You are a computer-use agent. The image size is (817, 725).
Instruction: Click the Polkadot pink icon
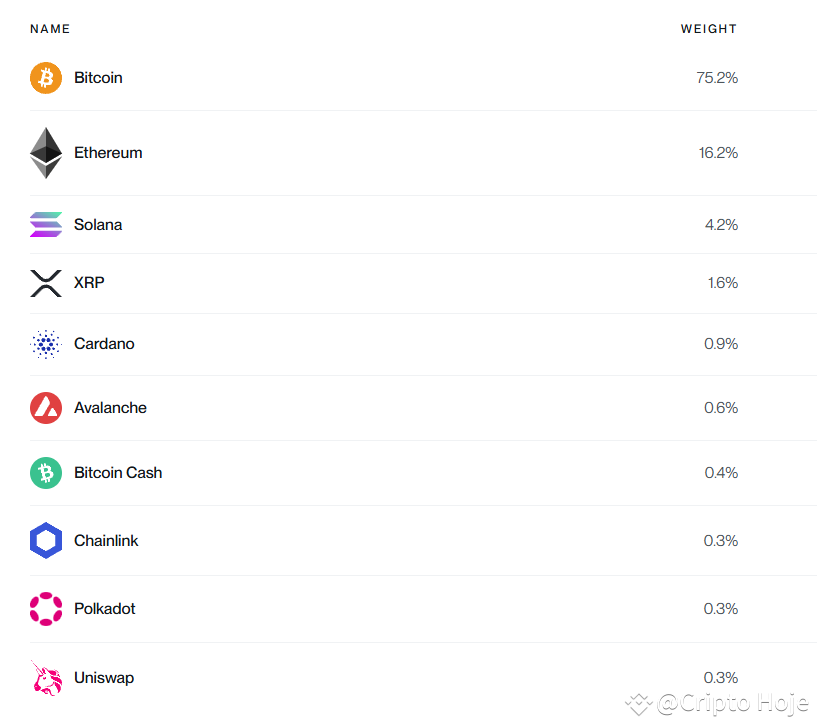(46, 608)
